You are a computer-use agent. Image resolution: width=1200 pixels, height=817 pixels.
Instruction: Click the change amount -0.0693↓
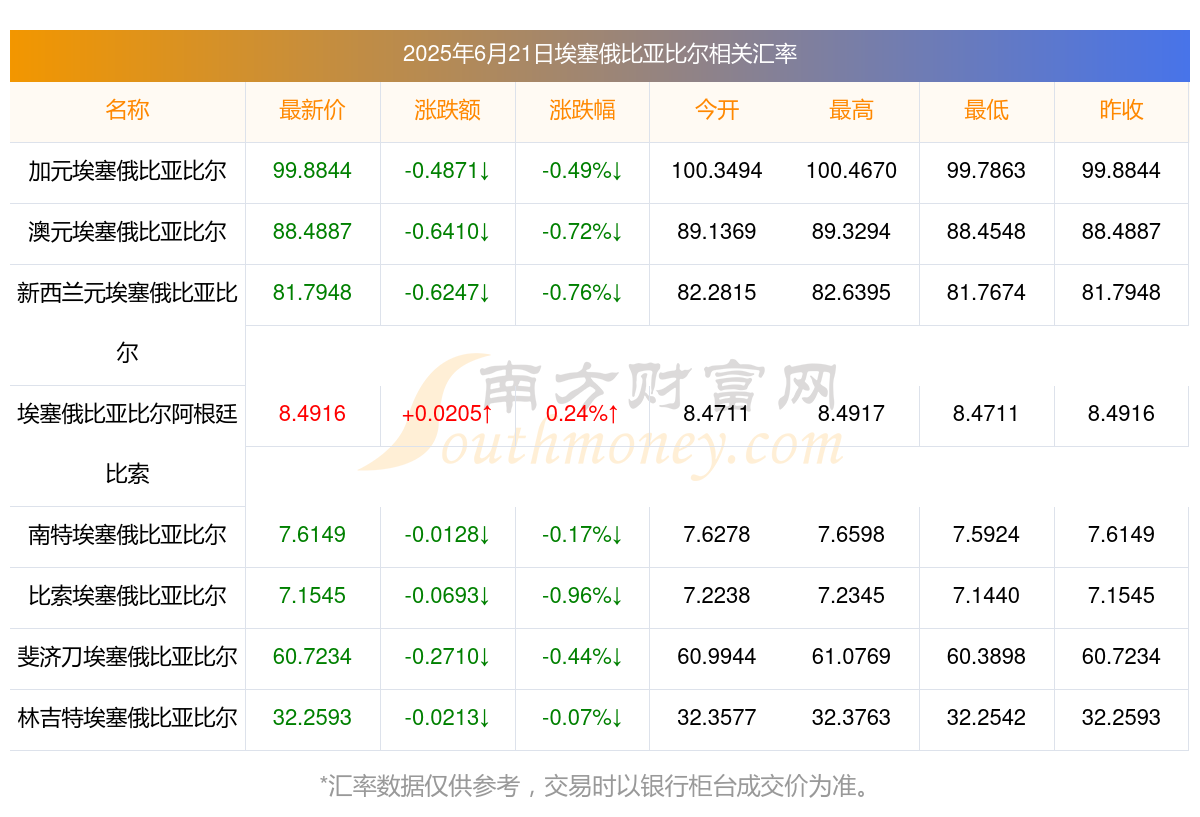point(447,596)
